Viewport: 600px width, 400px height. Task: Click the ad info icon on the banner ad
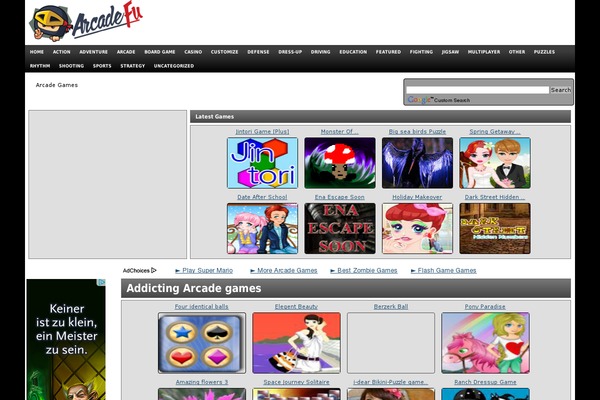(x=102, y=282)
